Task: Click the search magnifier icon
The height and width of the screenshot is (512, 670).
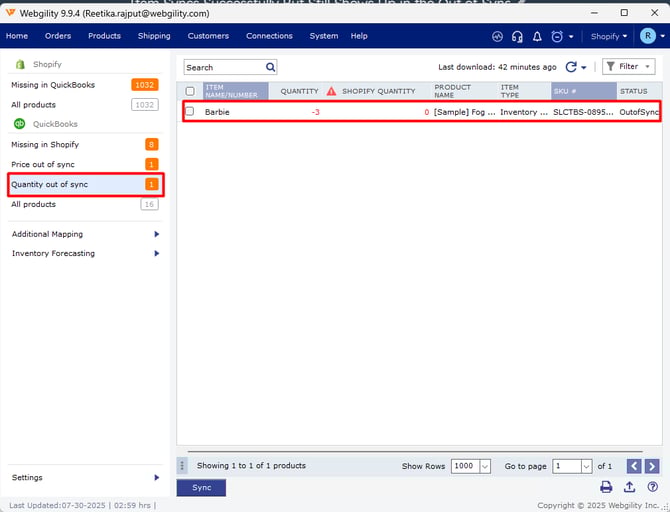Action: coord(271,67)
